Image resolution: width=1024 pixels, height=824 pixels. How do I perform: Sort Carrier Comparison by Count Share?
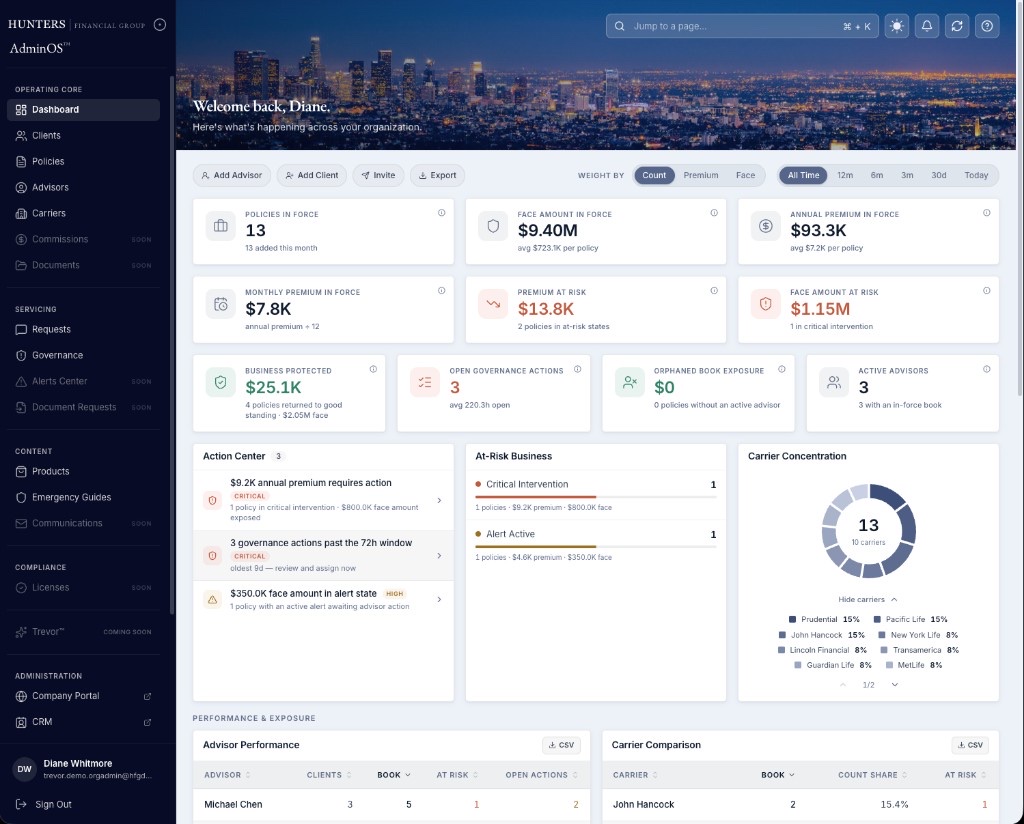coord(872,775)
